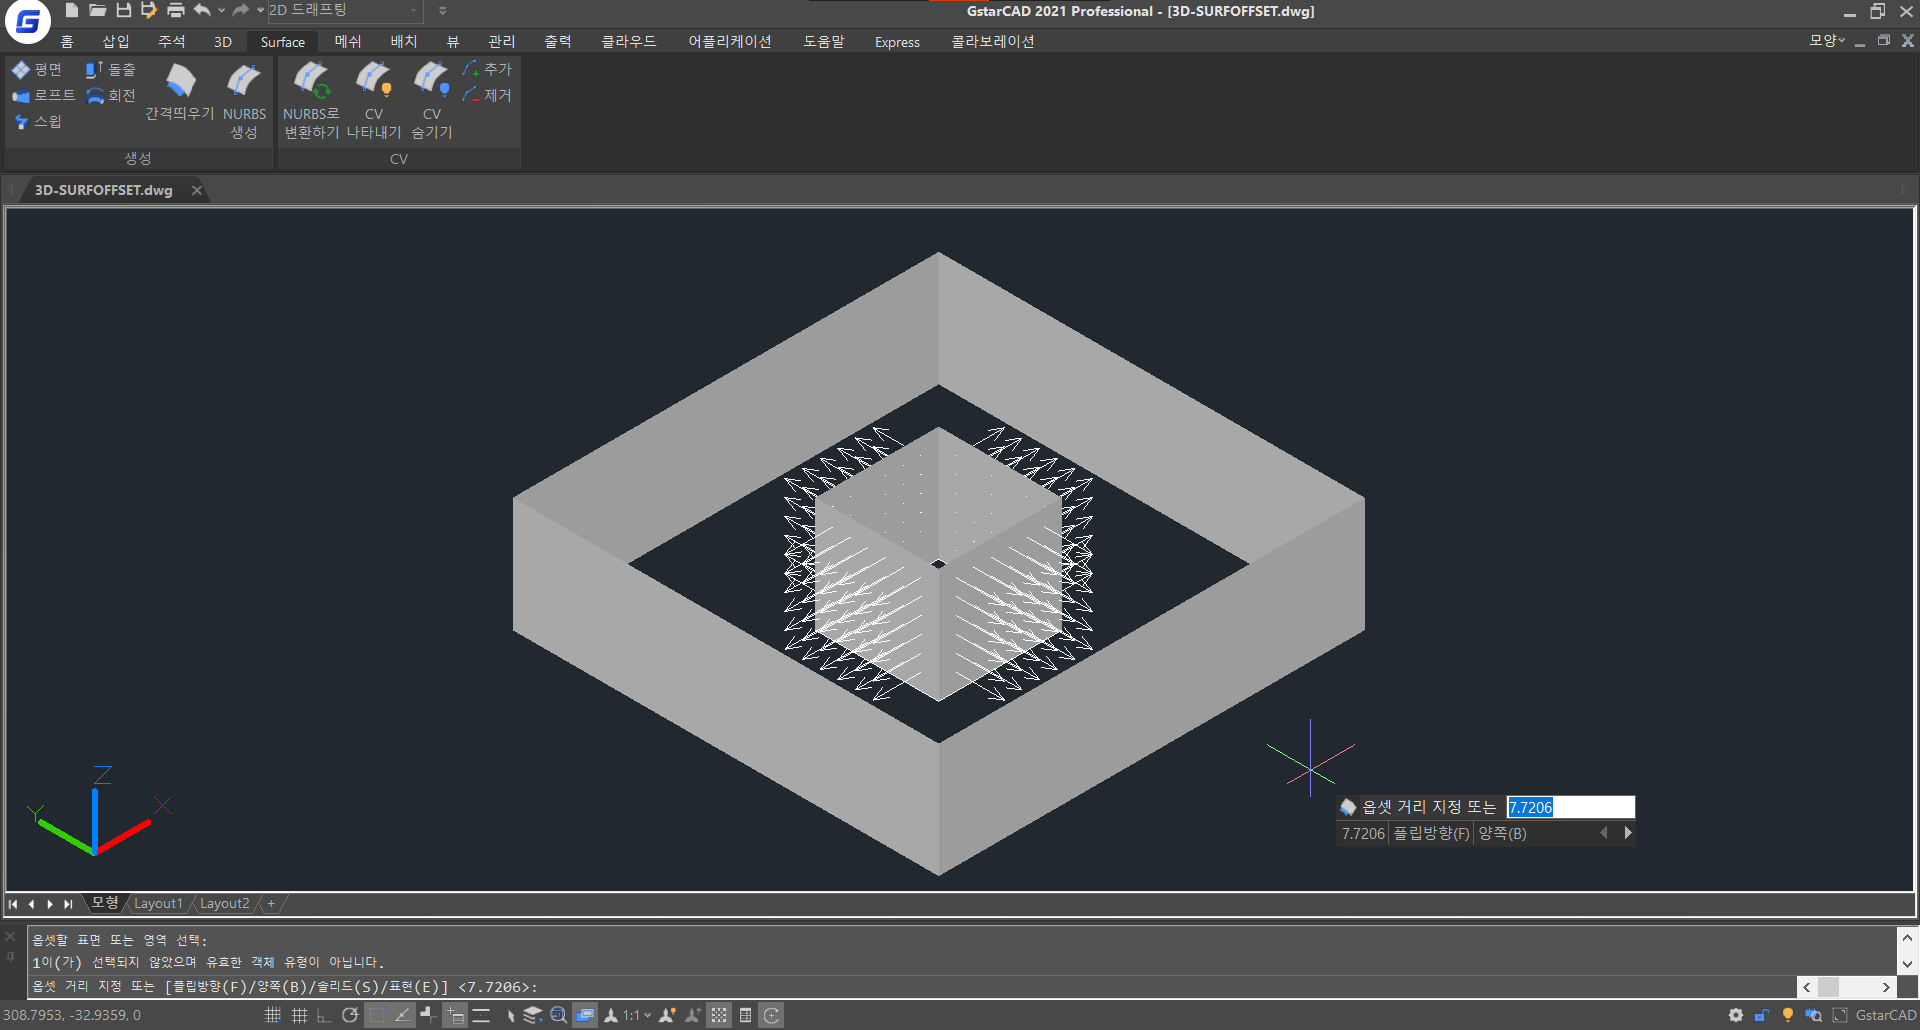Open the 삽입 ribbon tab
The height and width of the screenshot is (1030, 1920).
point(116,41)
